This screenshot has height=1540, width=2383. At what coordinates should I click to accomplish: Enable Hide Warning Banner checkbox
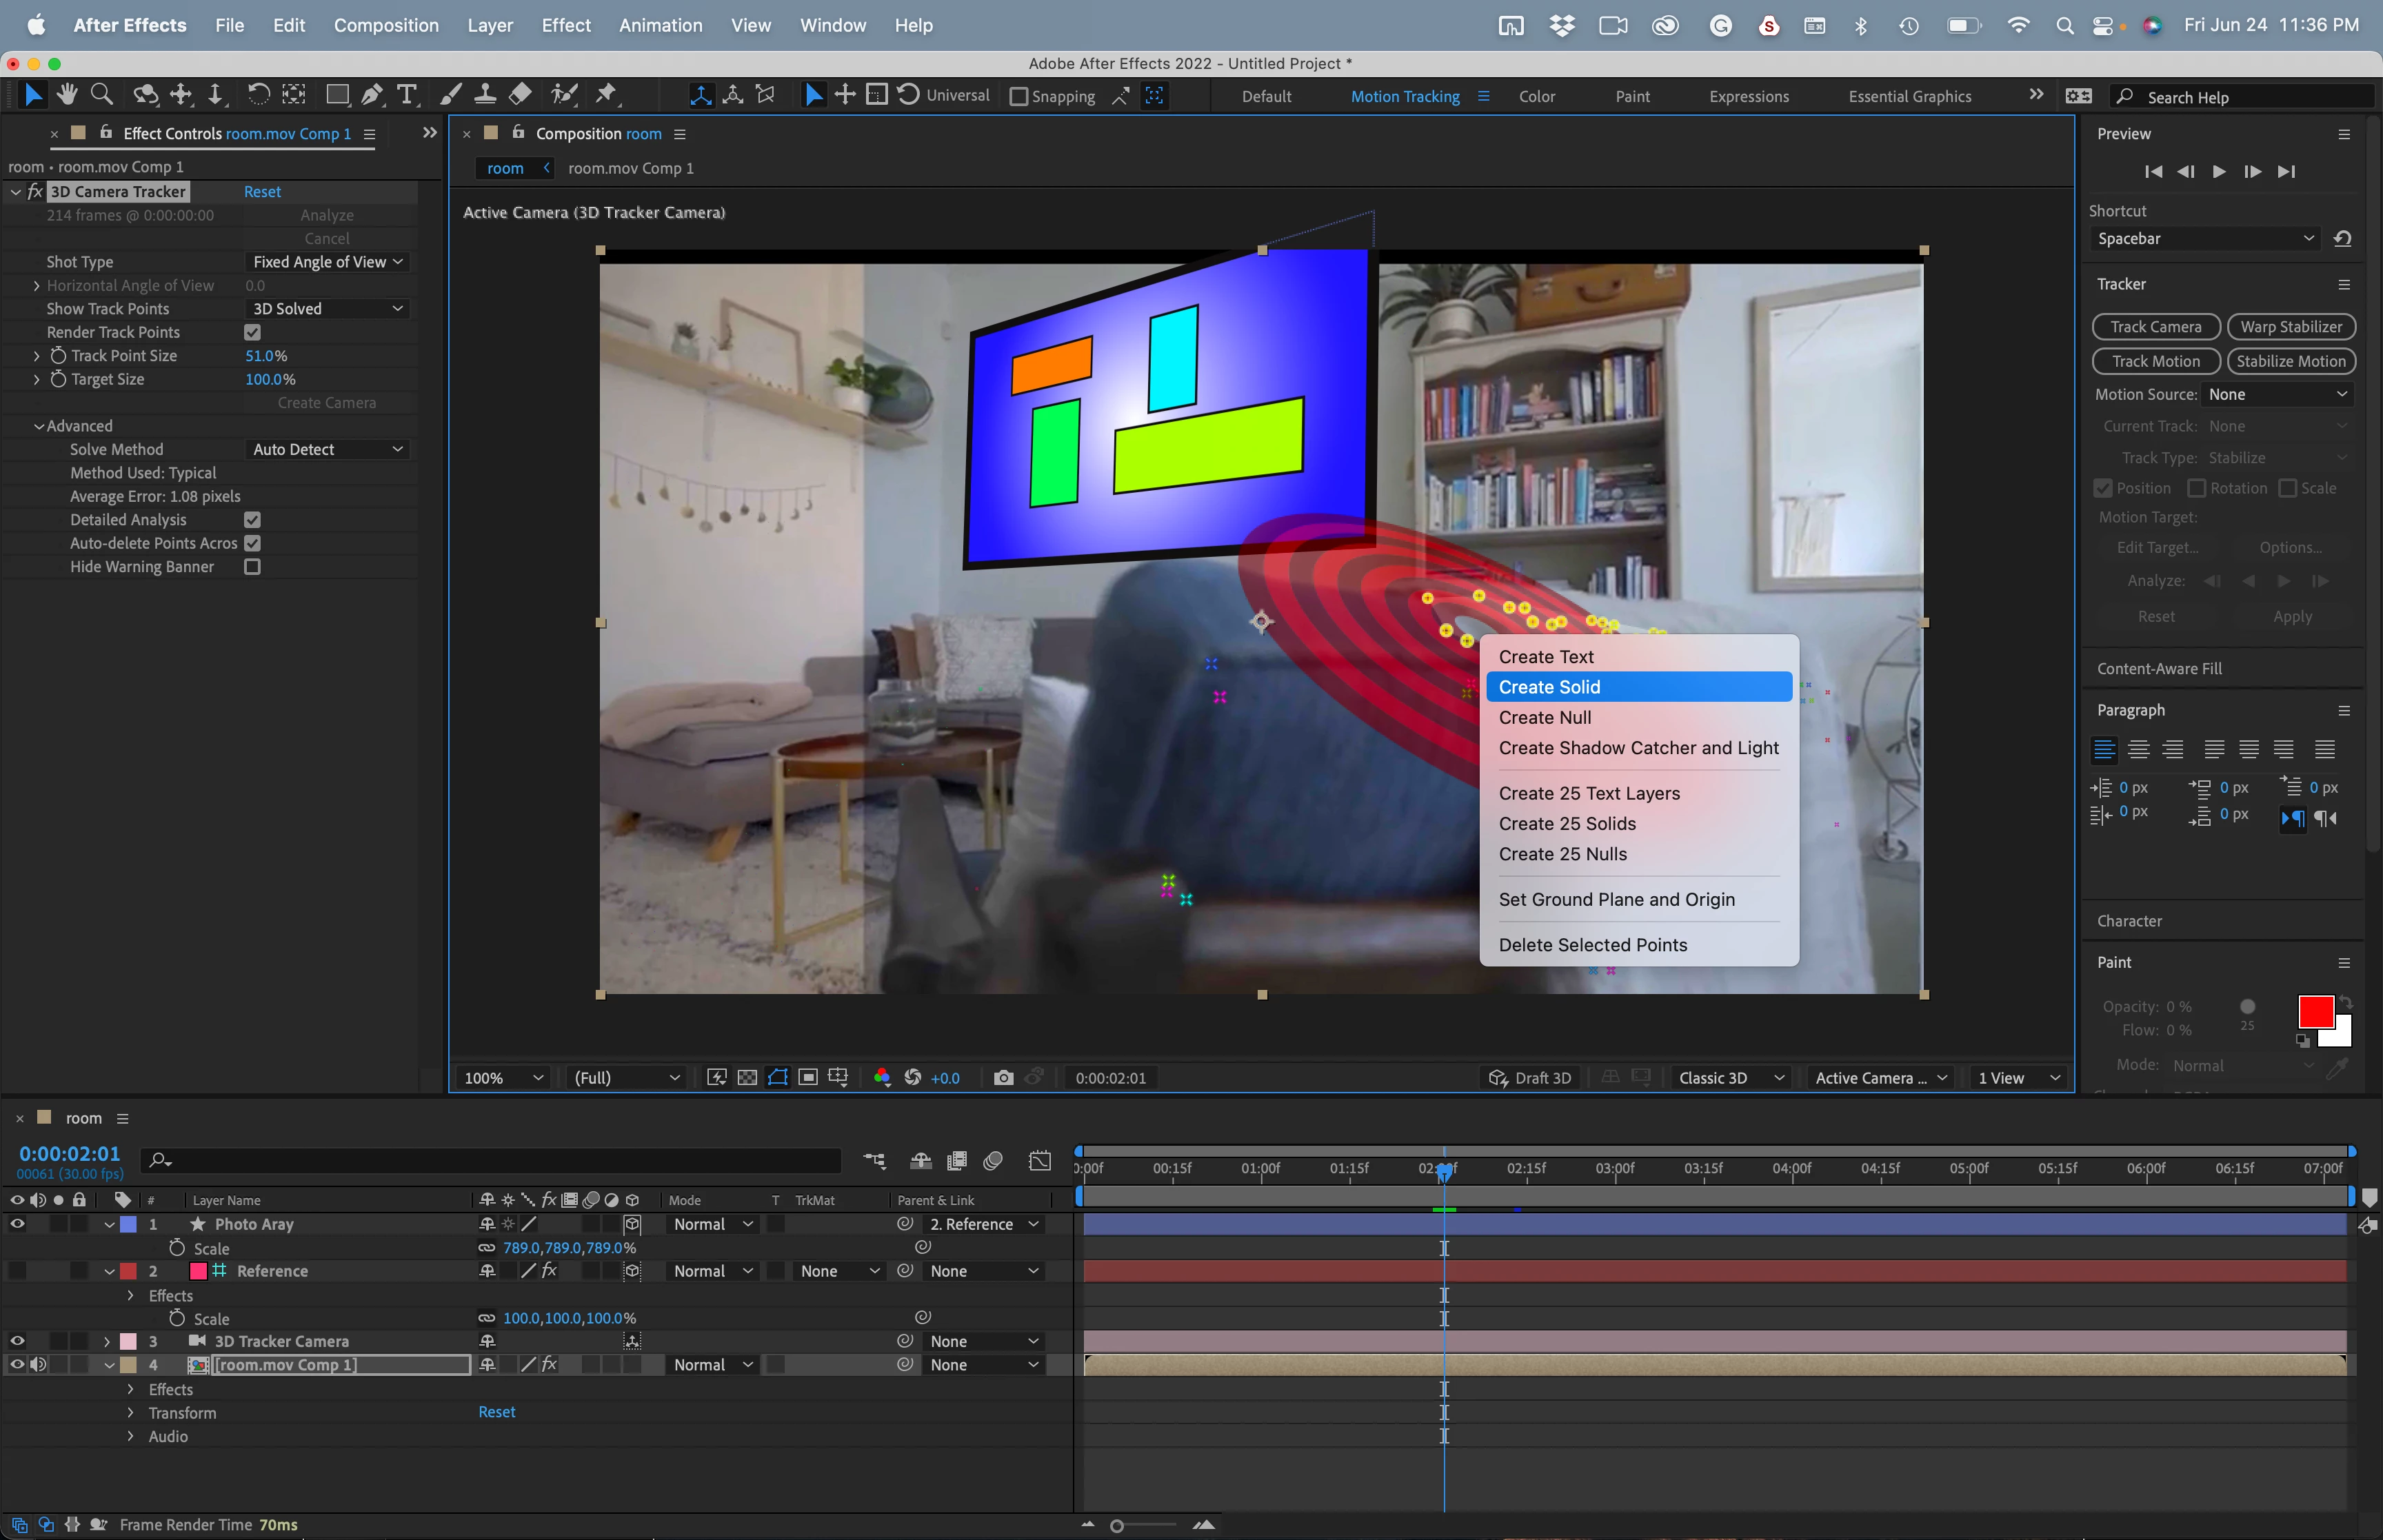(x=252, y=567)
